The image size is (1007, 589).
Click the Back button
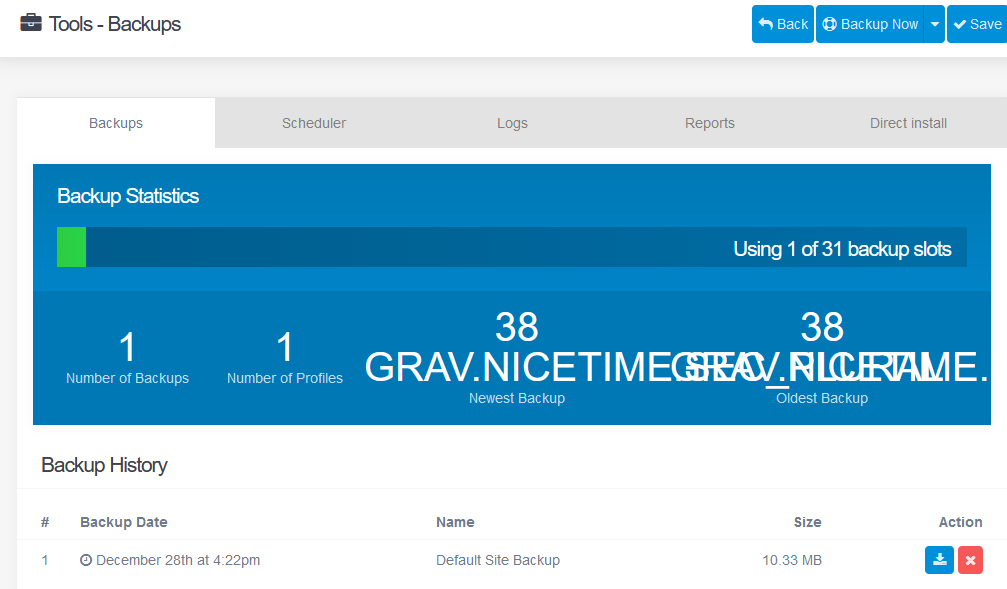pos(783,24)
